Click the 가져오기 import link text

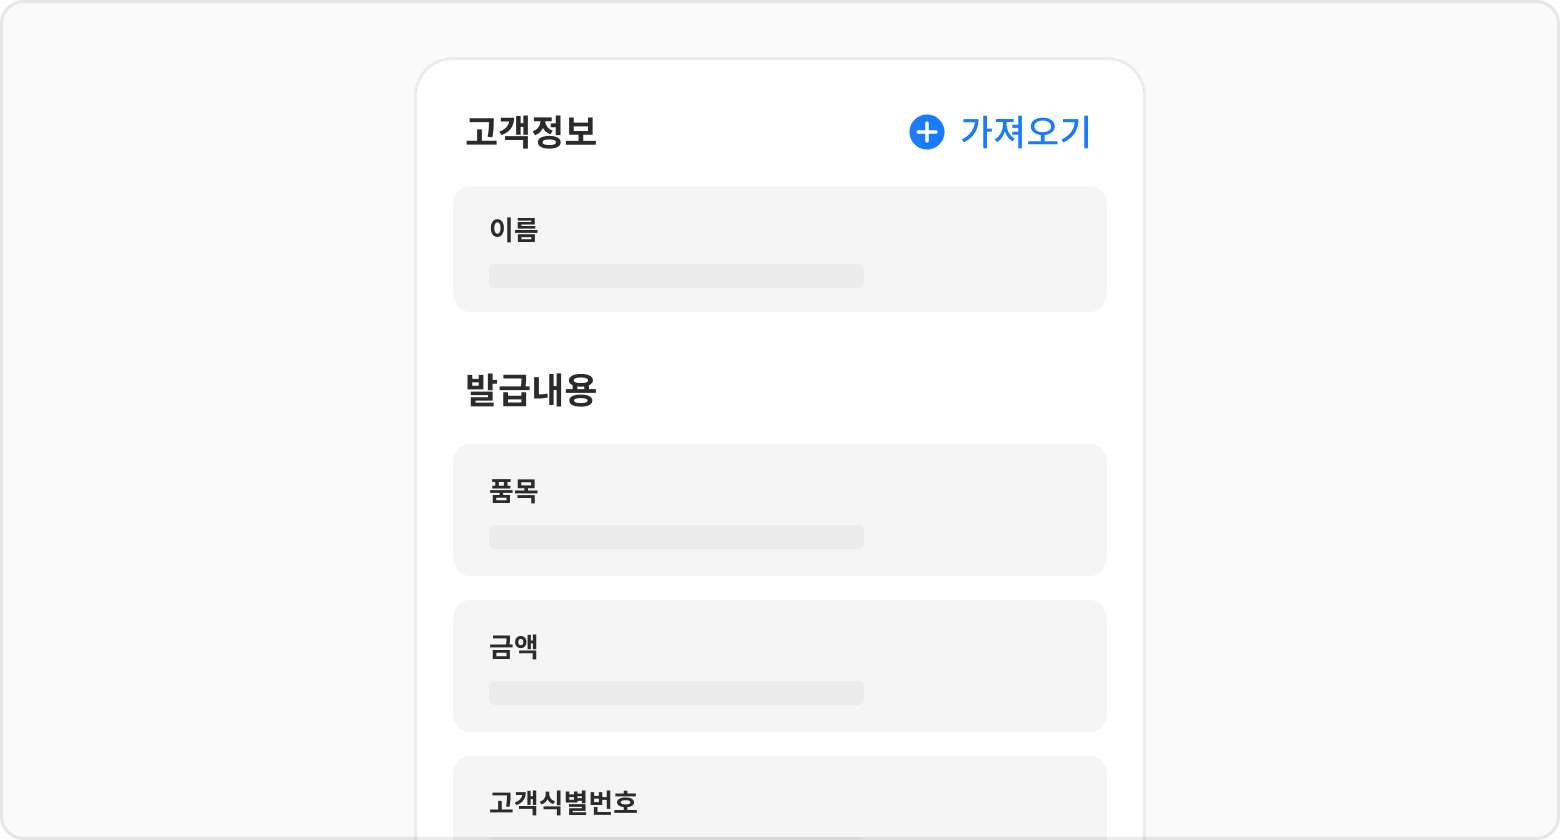point(1025,132)
